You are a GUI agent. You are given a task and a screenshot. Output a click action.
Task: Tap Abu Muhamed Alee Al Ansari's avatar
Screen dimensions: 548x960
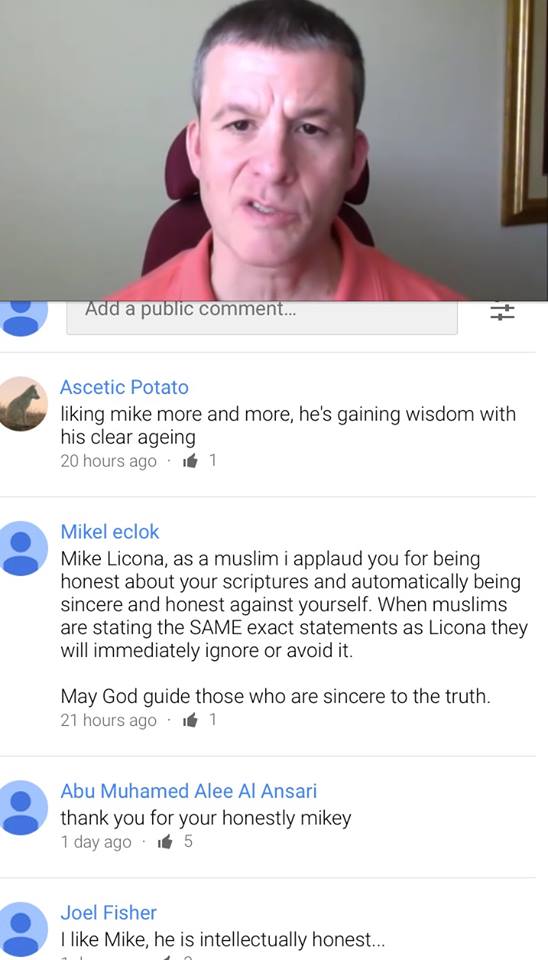pyautogui.click(x=21, y=808)
